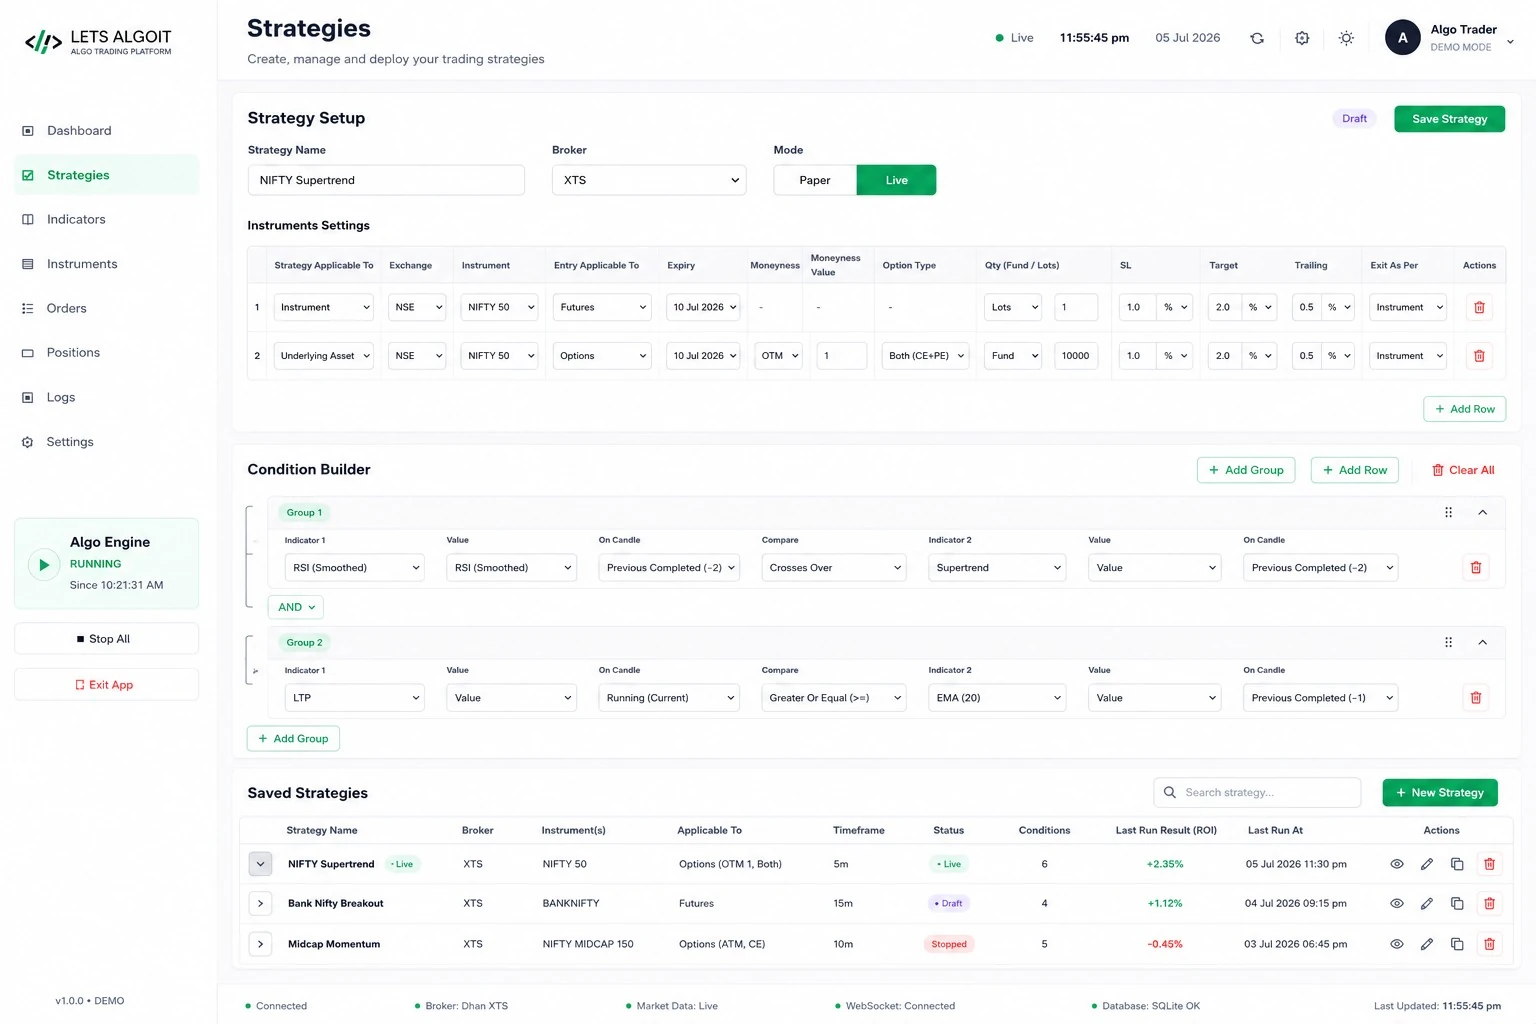The height and width of the screenshot is (1024, 1536).
Task: Edit the Midcap Momentum strategy
Action: pos(1427,944)
